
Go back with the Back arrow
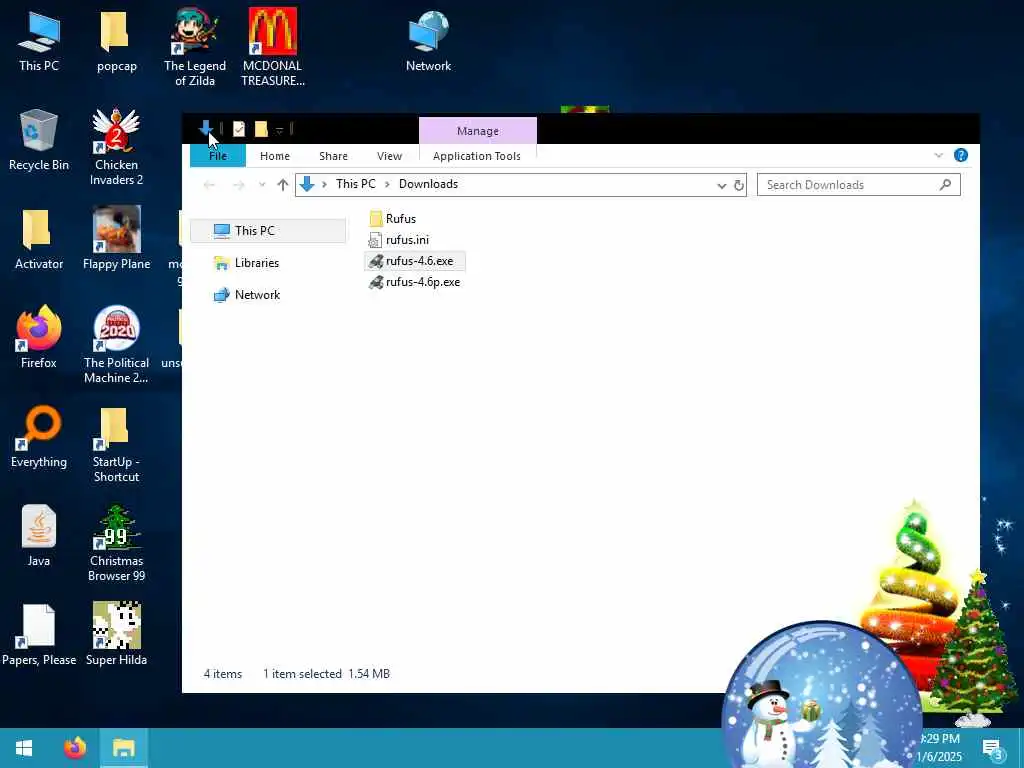pos(210,185)
